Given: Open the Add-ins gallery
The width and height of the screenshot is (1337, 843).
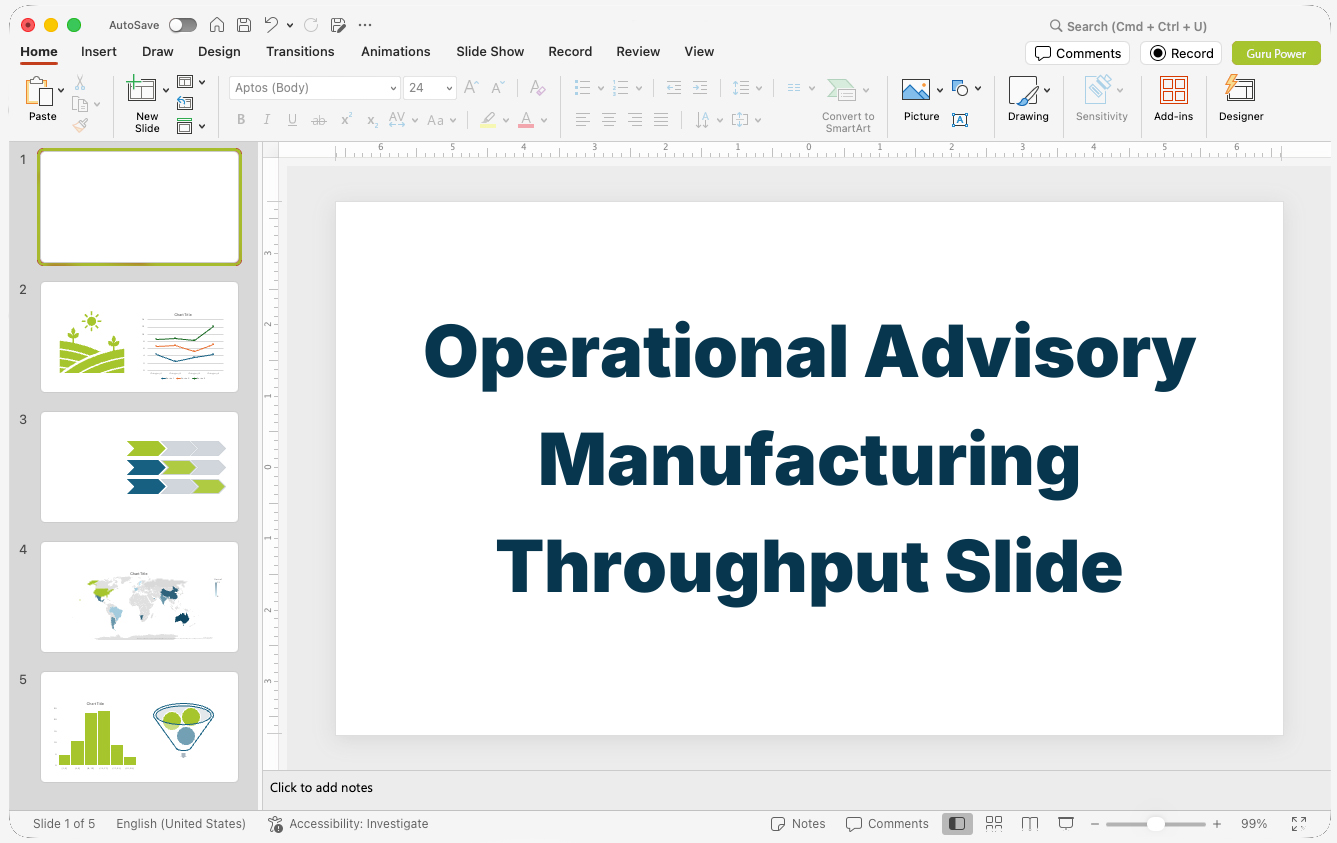Looking at the screenshot, I should tap(1174, 99).
